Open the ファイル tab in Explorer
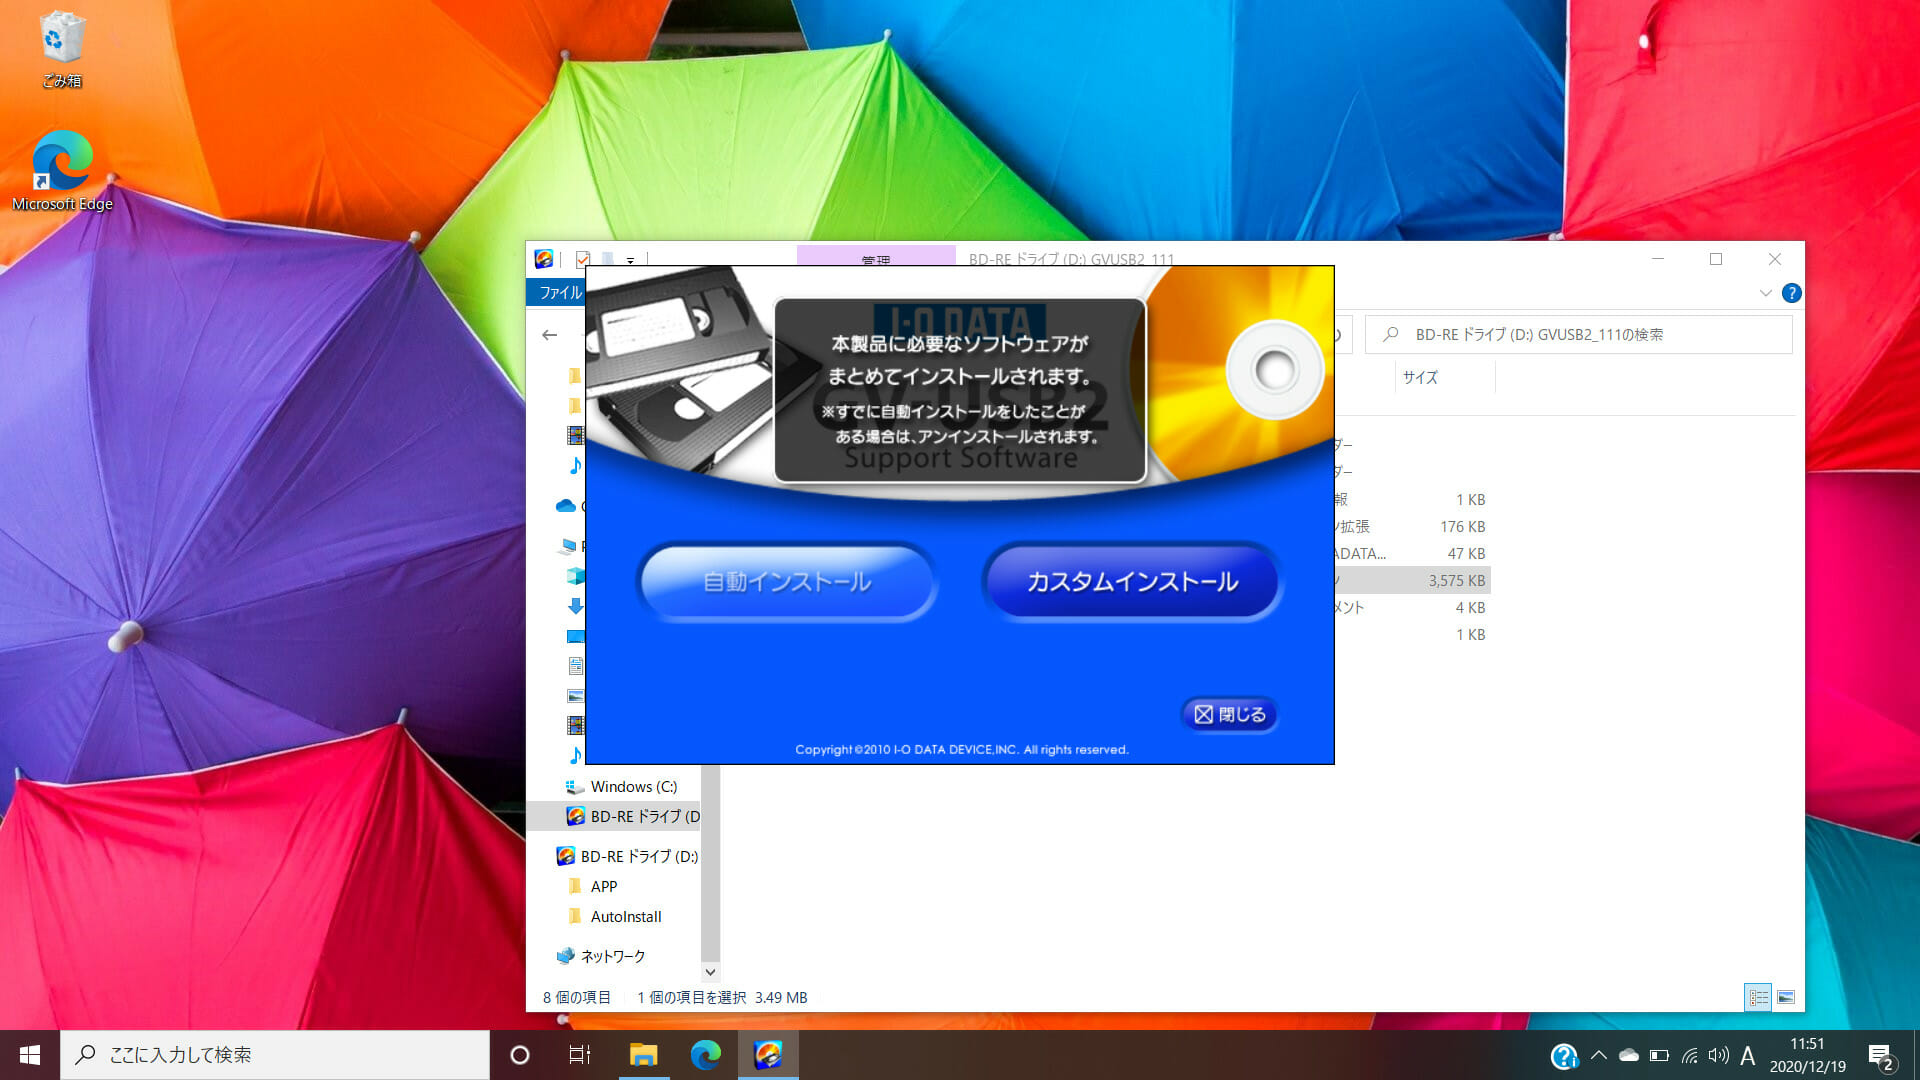This screenshot has height=1080, width=1920. click(556, 292)
